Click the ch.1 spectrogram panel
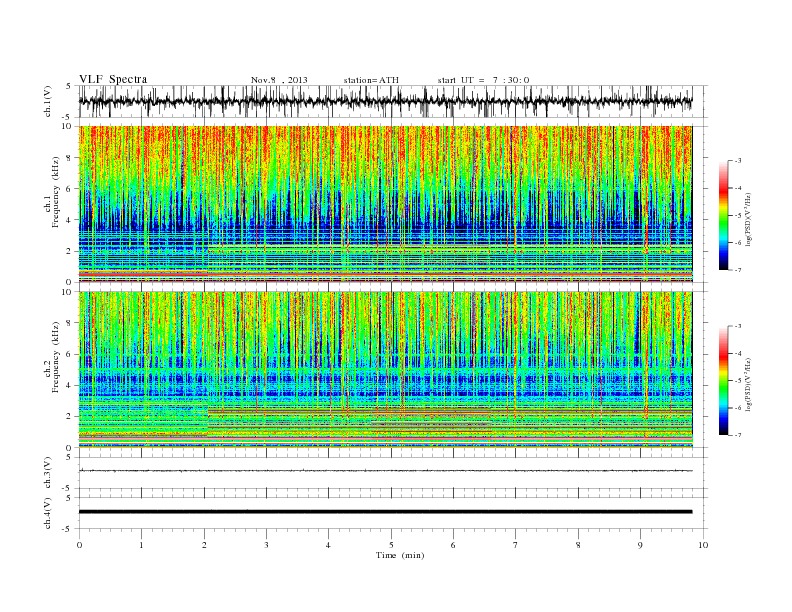 coord(385,204)
